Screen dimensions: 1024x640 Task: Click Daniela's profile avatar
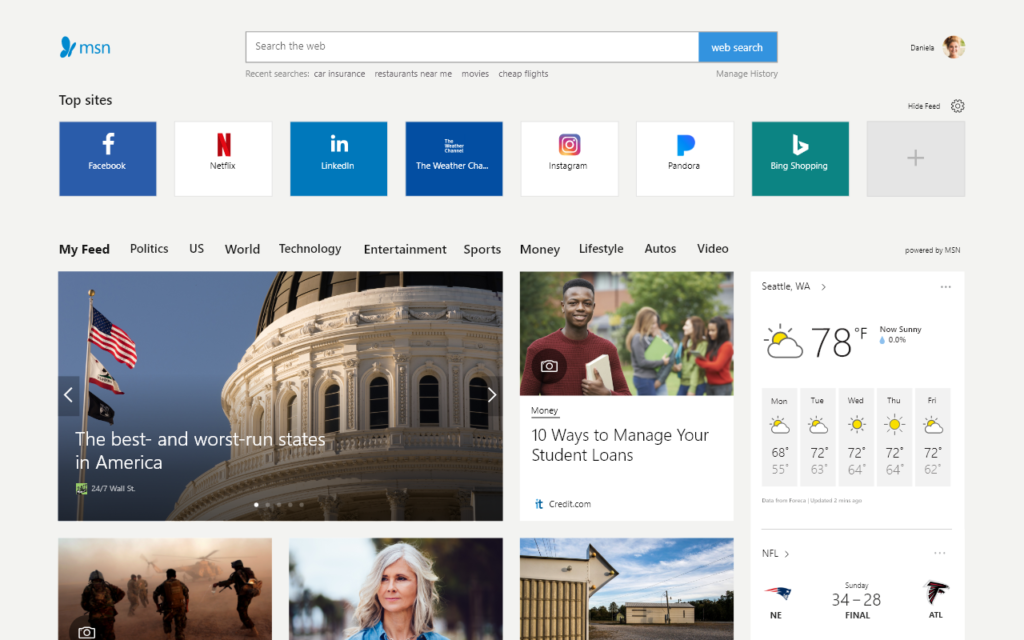[953, 47]
